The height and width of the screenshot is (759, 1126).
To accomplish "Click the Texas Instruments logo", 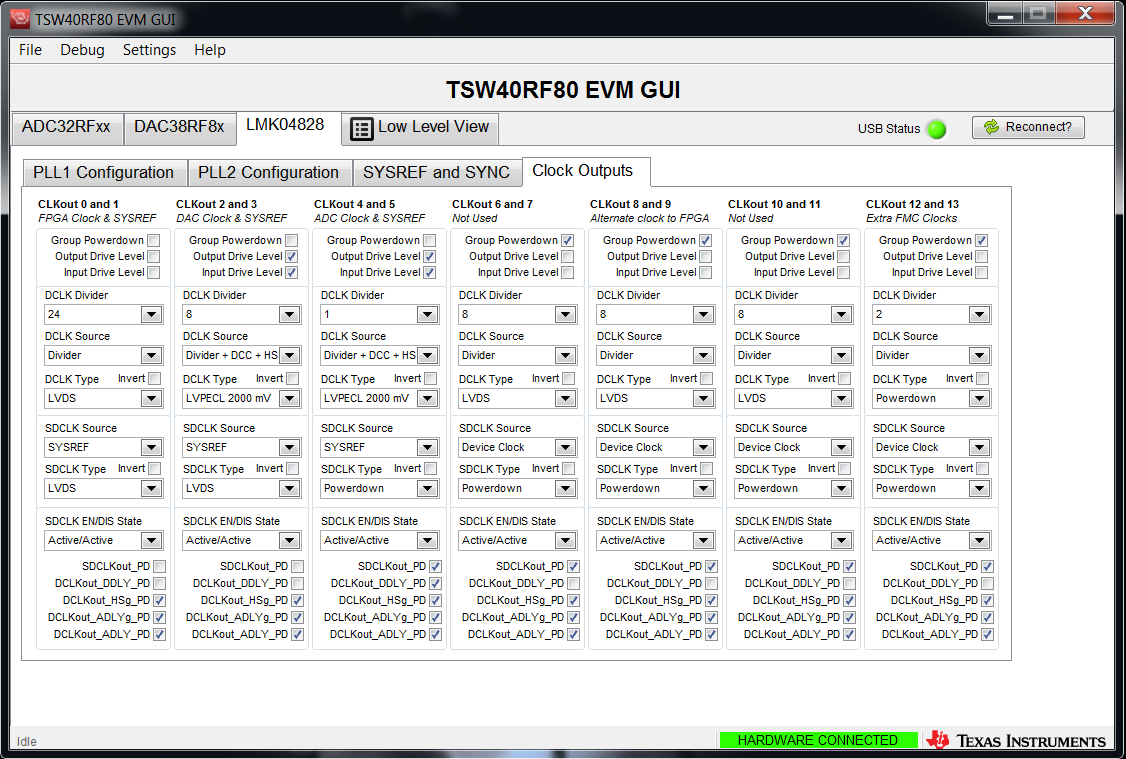I will coord(1017,740).
